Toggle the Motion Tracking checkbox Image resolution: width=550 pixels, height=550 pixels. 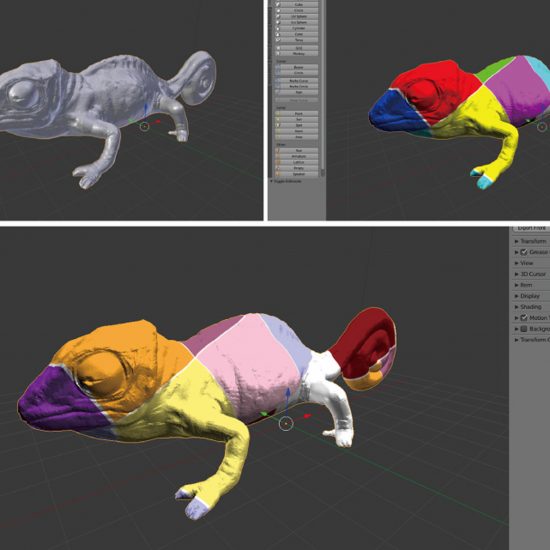click(524, 318)
